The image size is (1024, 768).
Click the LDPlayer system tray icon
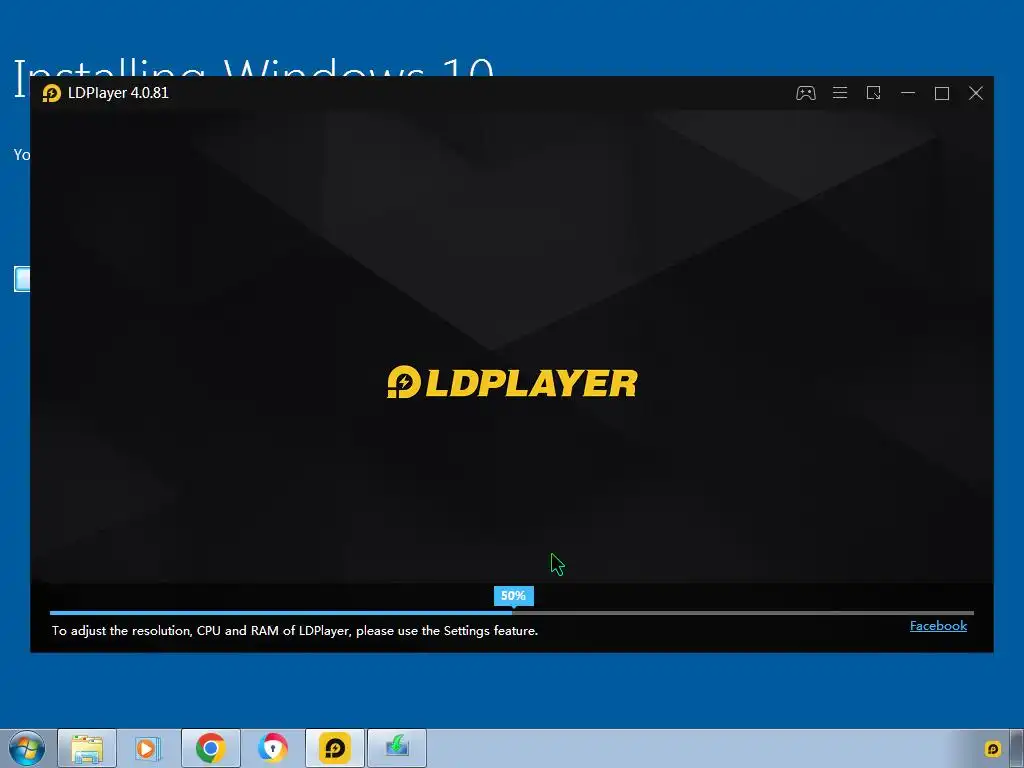click(x=993, y=749)
